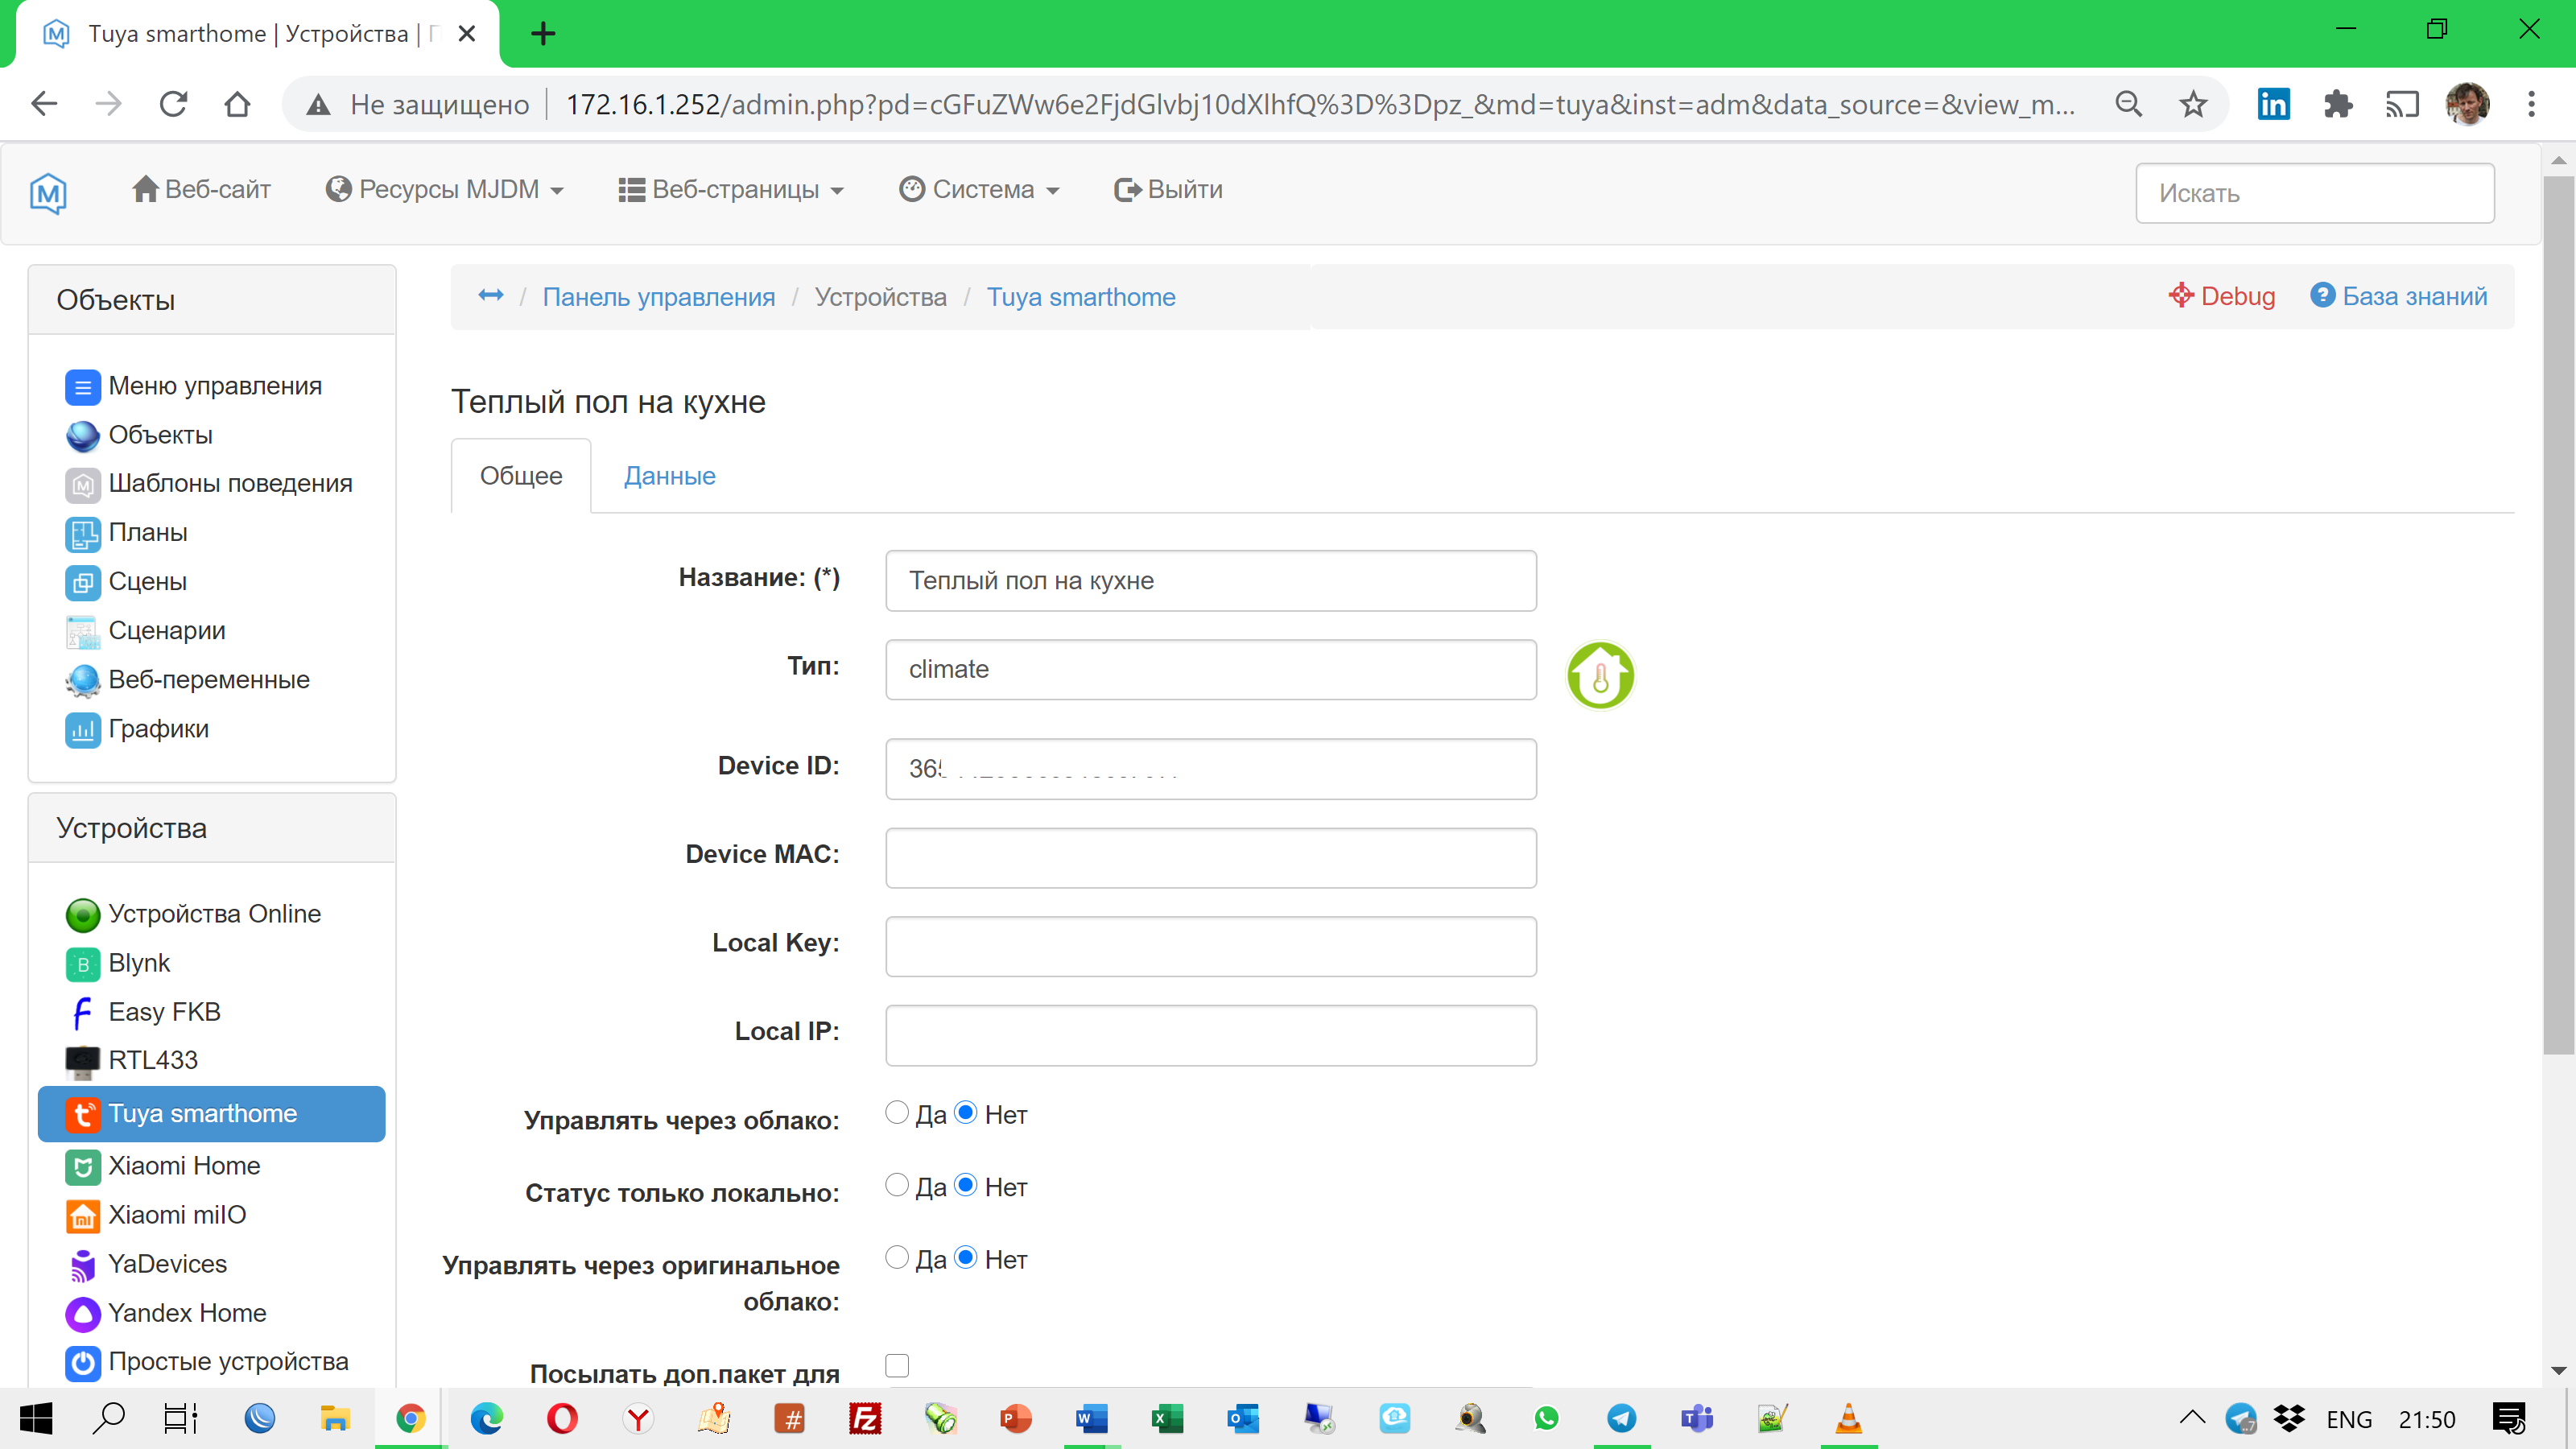
Task: Set Статус только локально to Да
Action: click(x=897, y=1184)
